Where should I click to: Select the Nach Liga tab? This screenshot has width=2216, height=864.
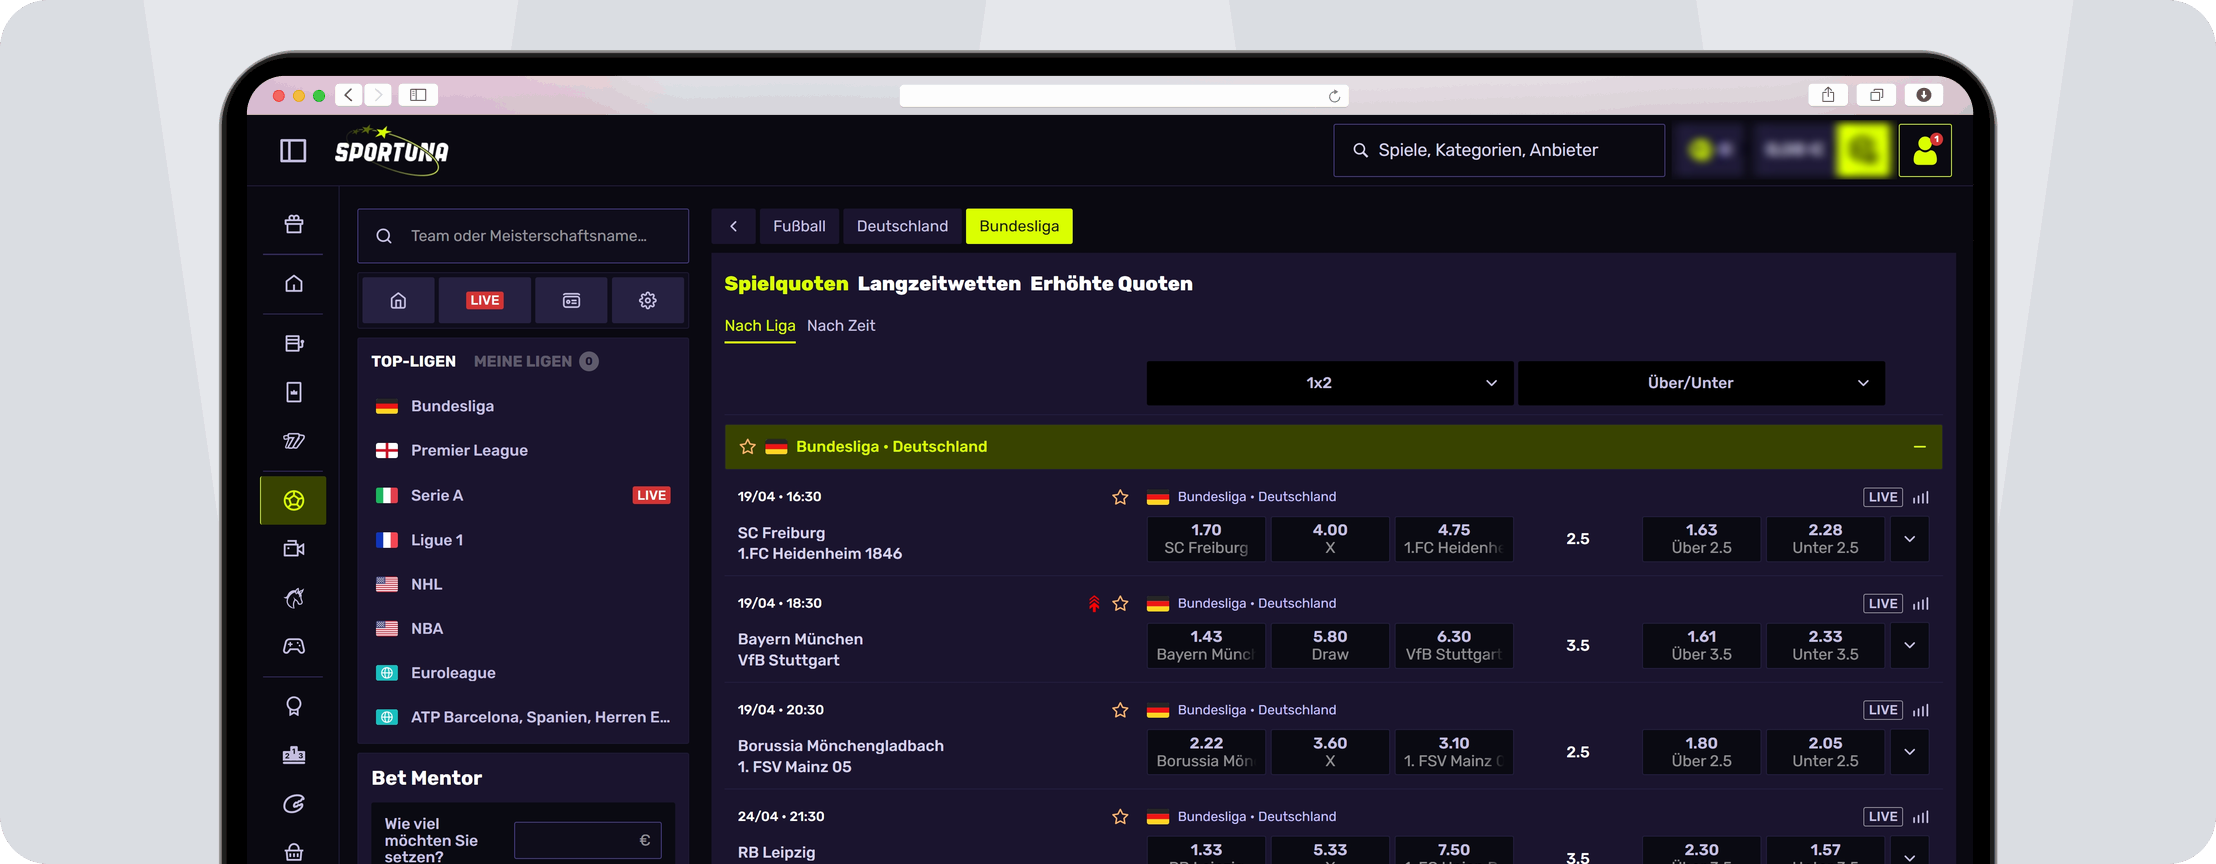coord(760,326)
